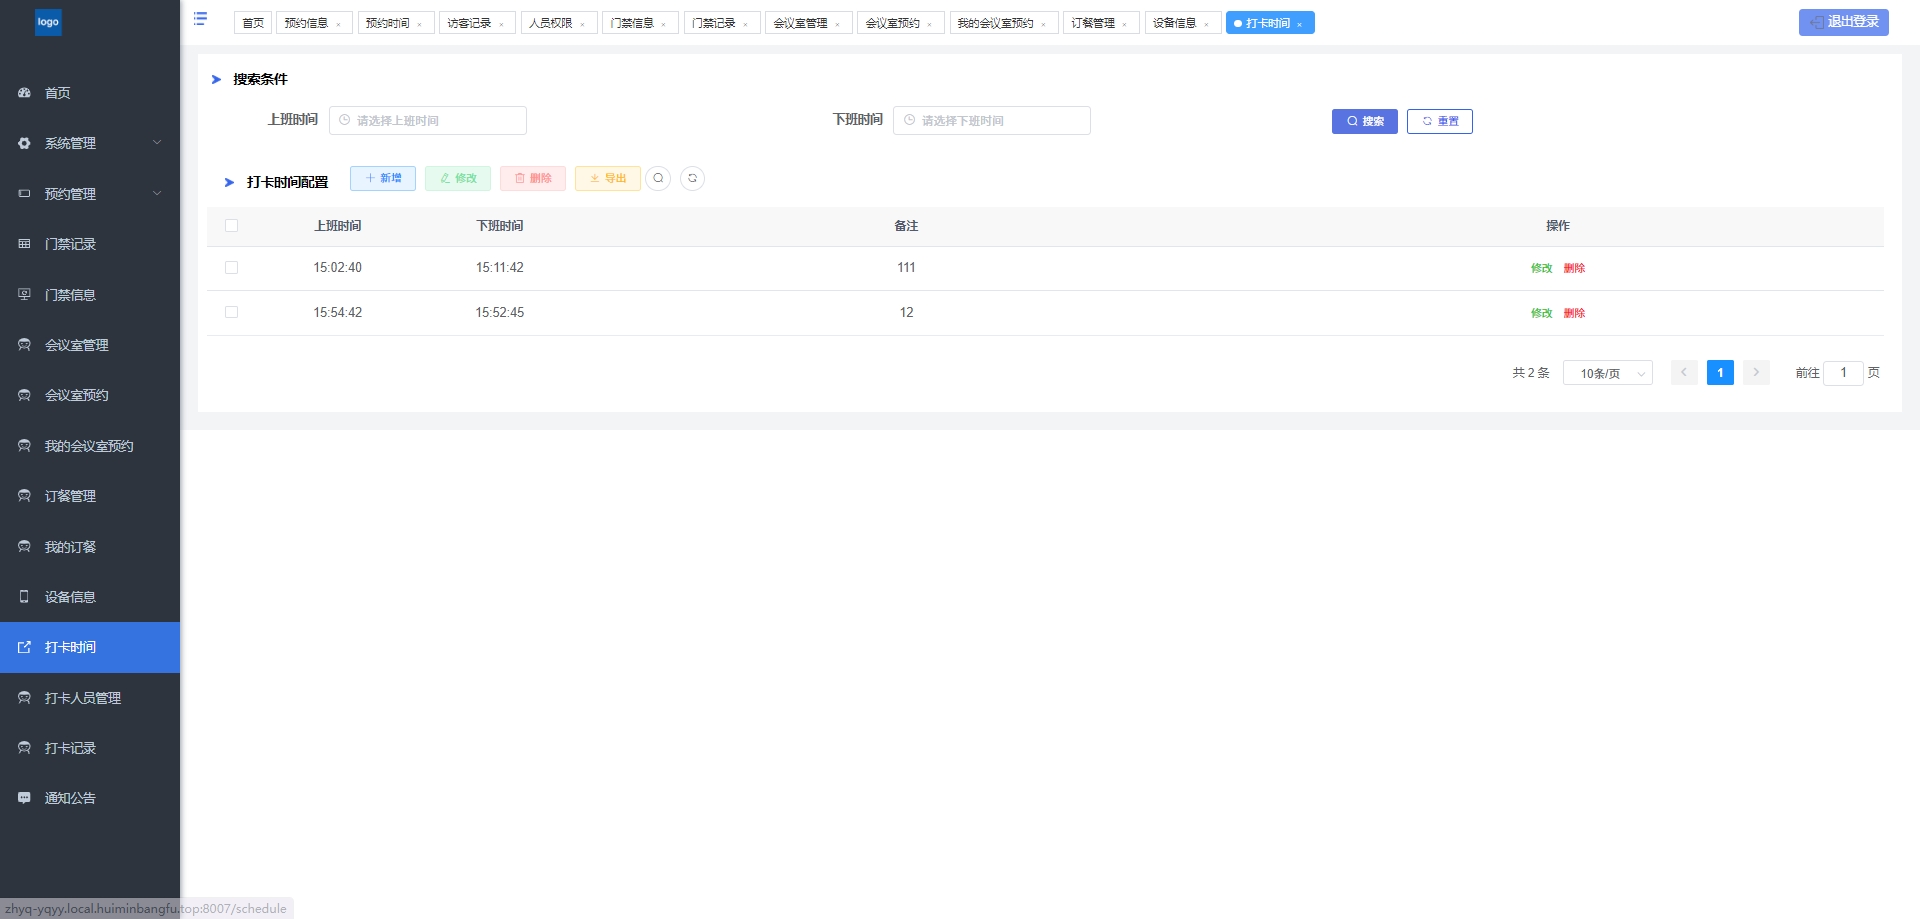Click the 下班时间 cell 15:11:42
This screenshot has height=919, width=1920.
(x=500, y=268)
